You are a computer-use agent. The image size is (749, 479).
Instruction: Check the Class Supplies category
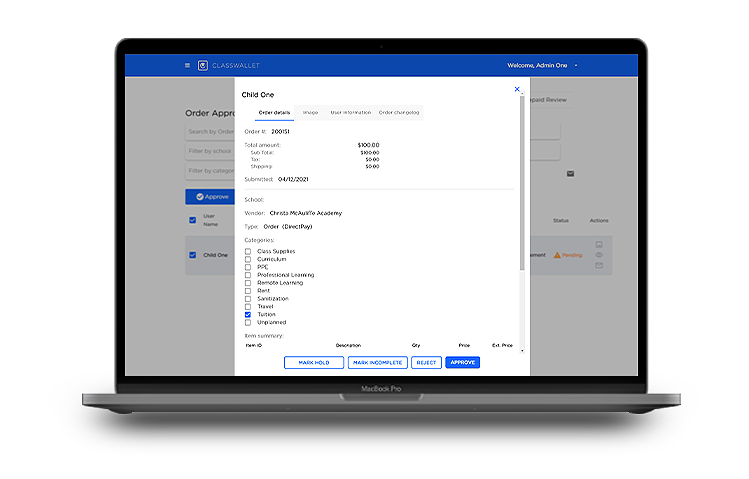[x=248, y=251]
